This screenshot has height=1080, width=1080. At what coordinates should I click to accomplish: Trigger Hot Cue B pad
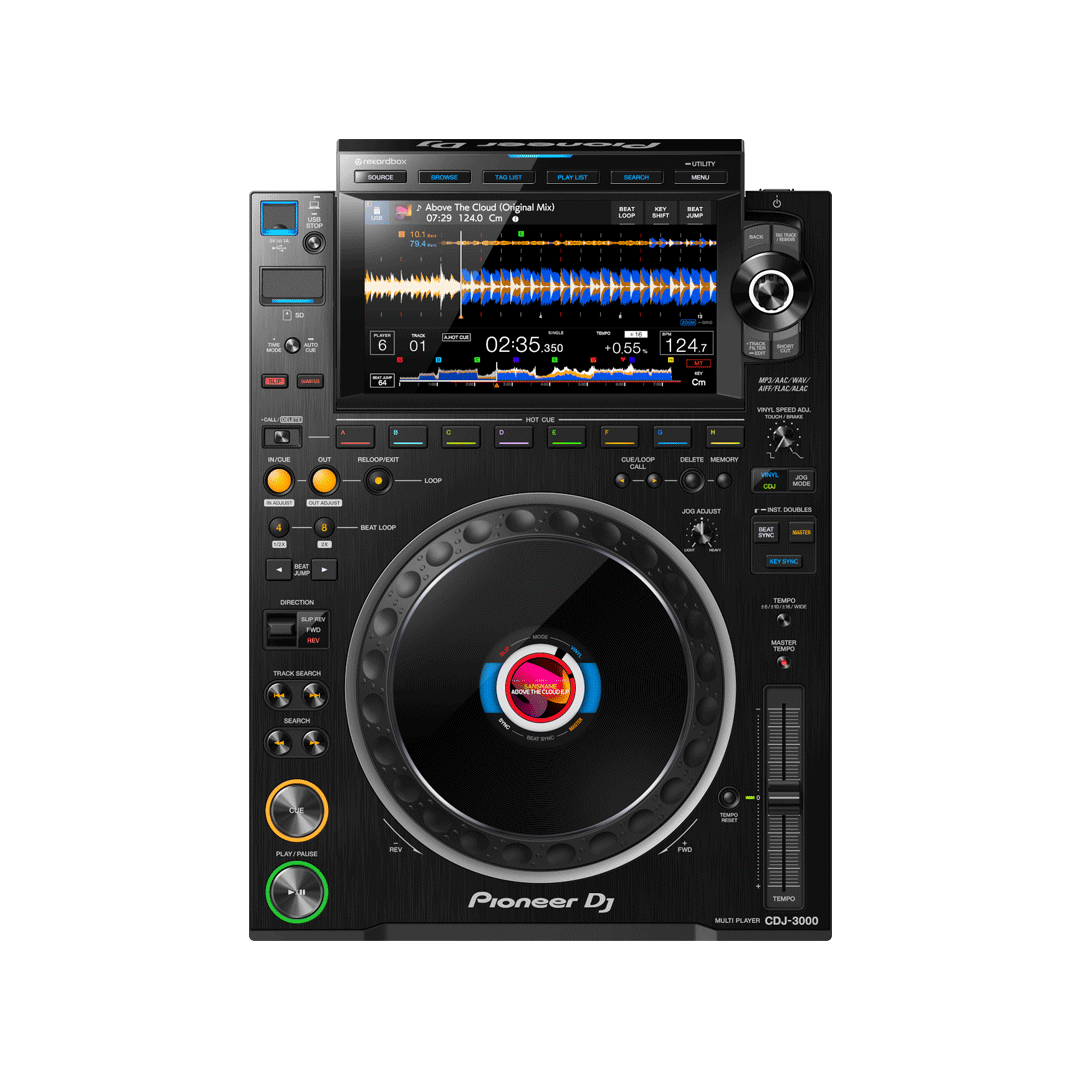[408, 437]
